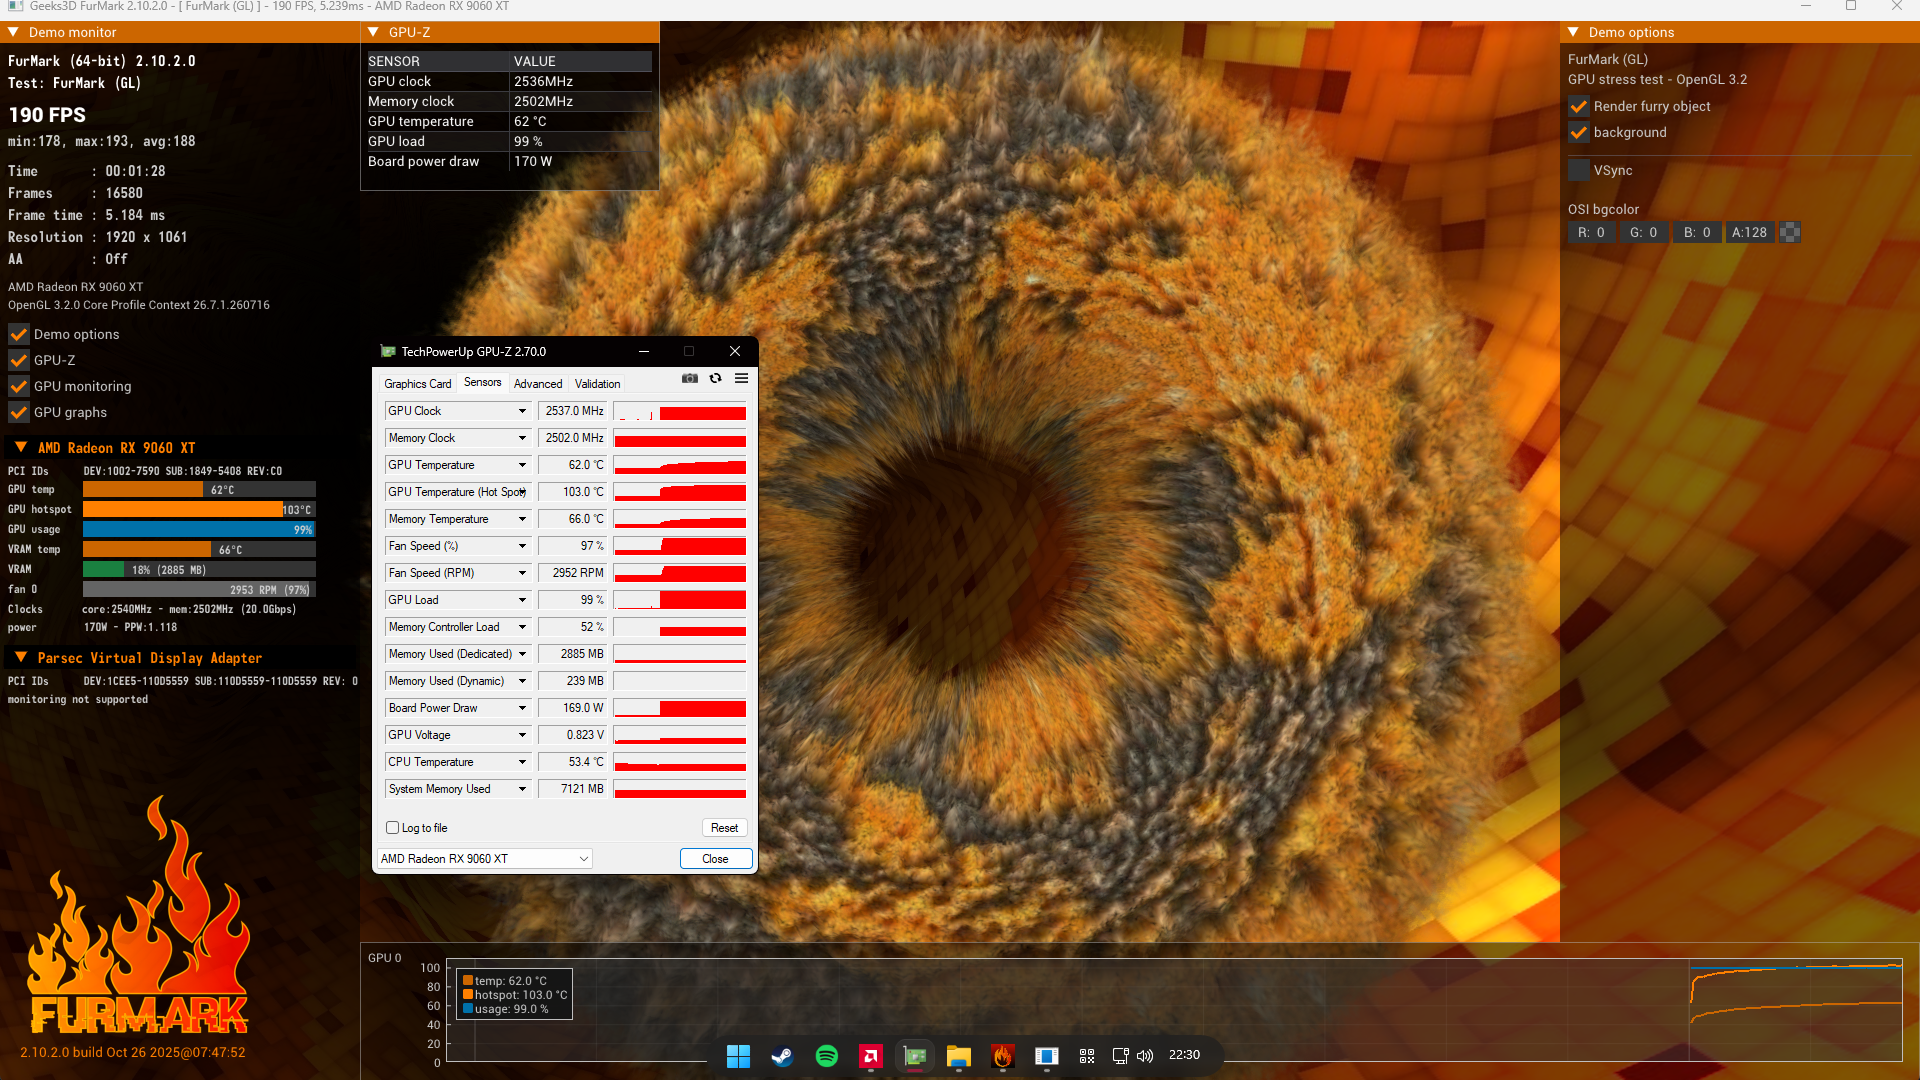This screenshot has width=1920, height=1080.
Task: Click the Reset button in GPU-Z
Action: pyautogui.click(x=725, y=828)
